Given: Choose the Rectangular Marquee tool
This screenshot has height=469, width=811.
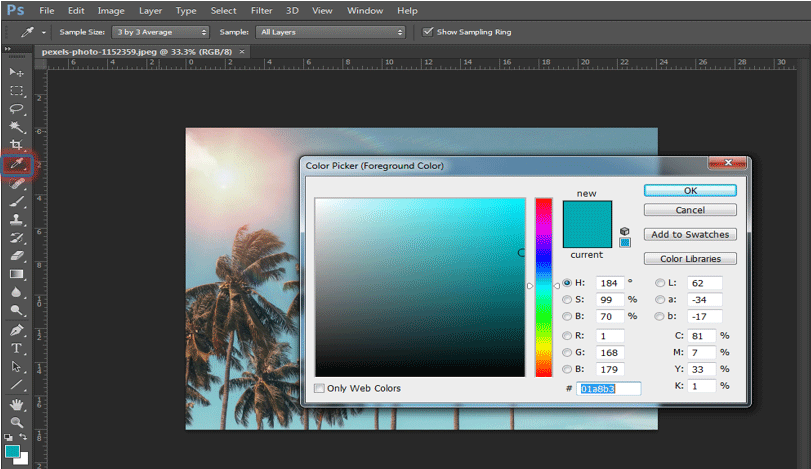Looking at the screenshot, I should pos(17,90).
